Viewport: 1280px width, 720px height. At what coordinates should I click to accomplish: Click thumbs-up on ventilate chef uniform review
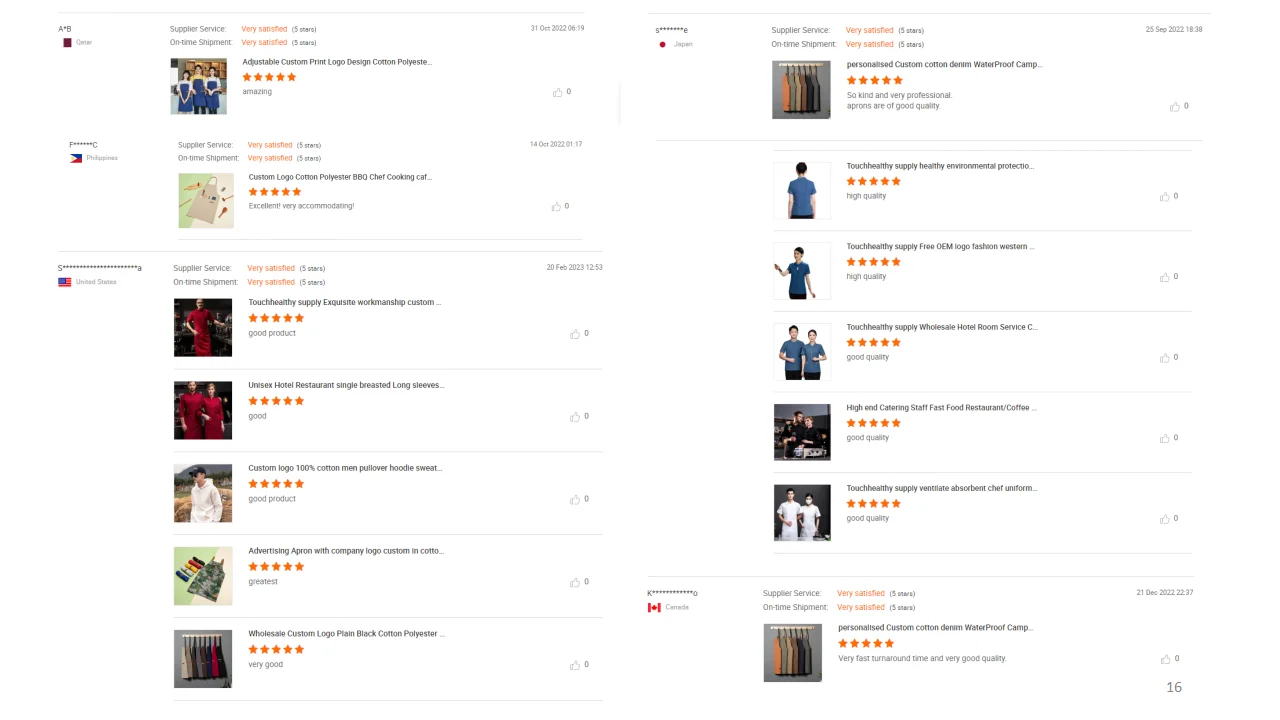click(x=1164, y=519)
